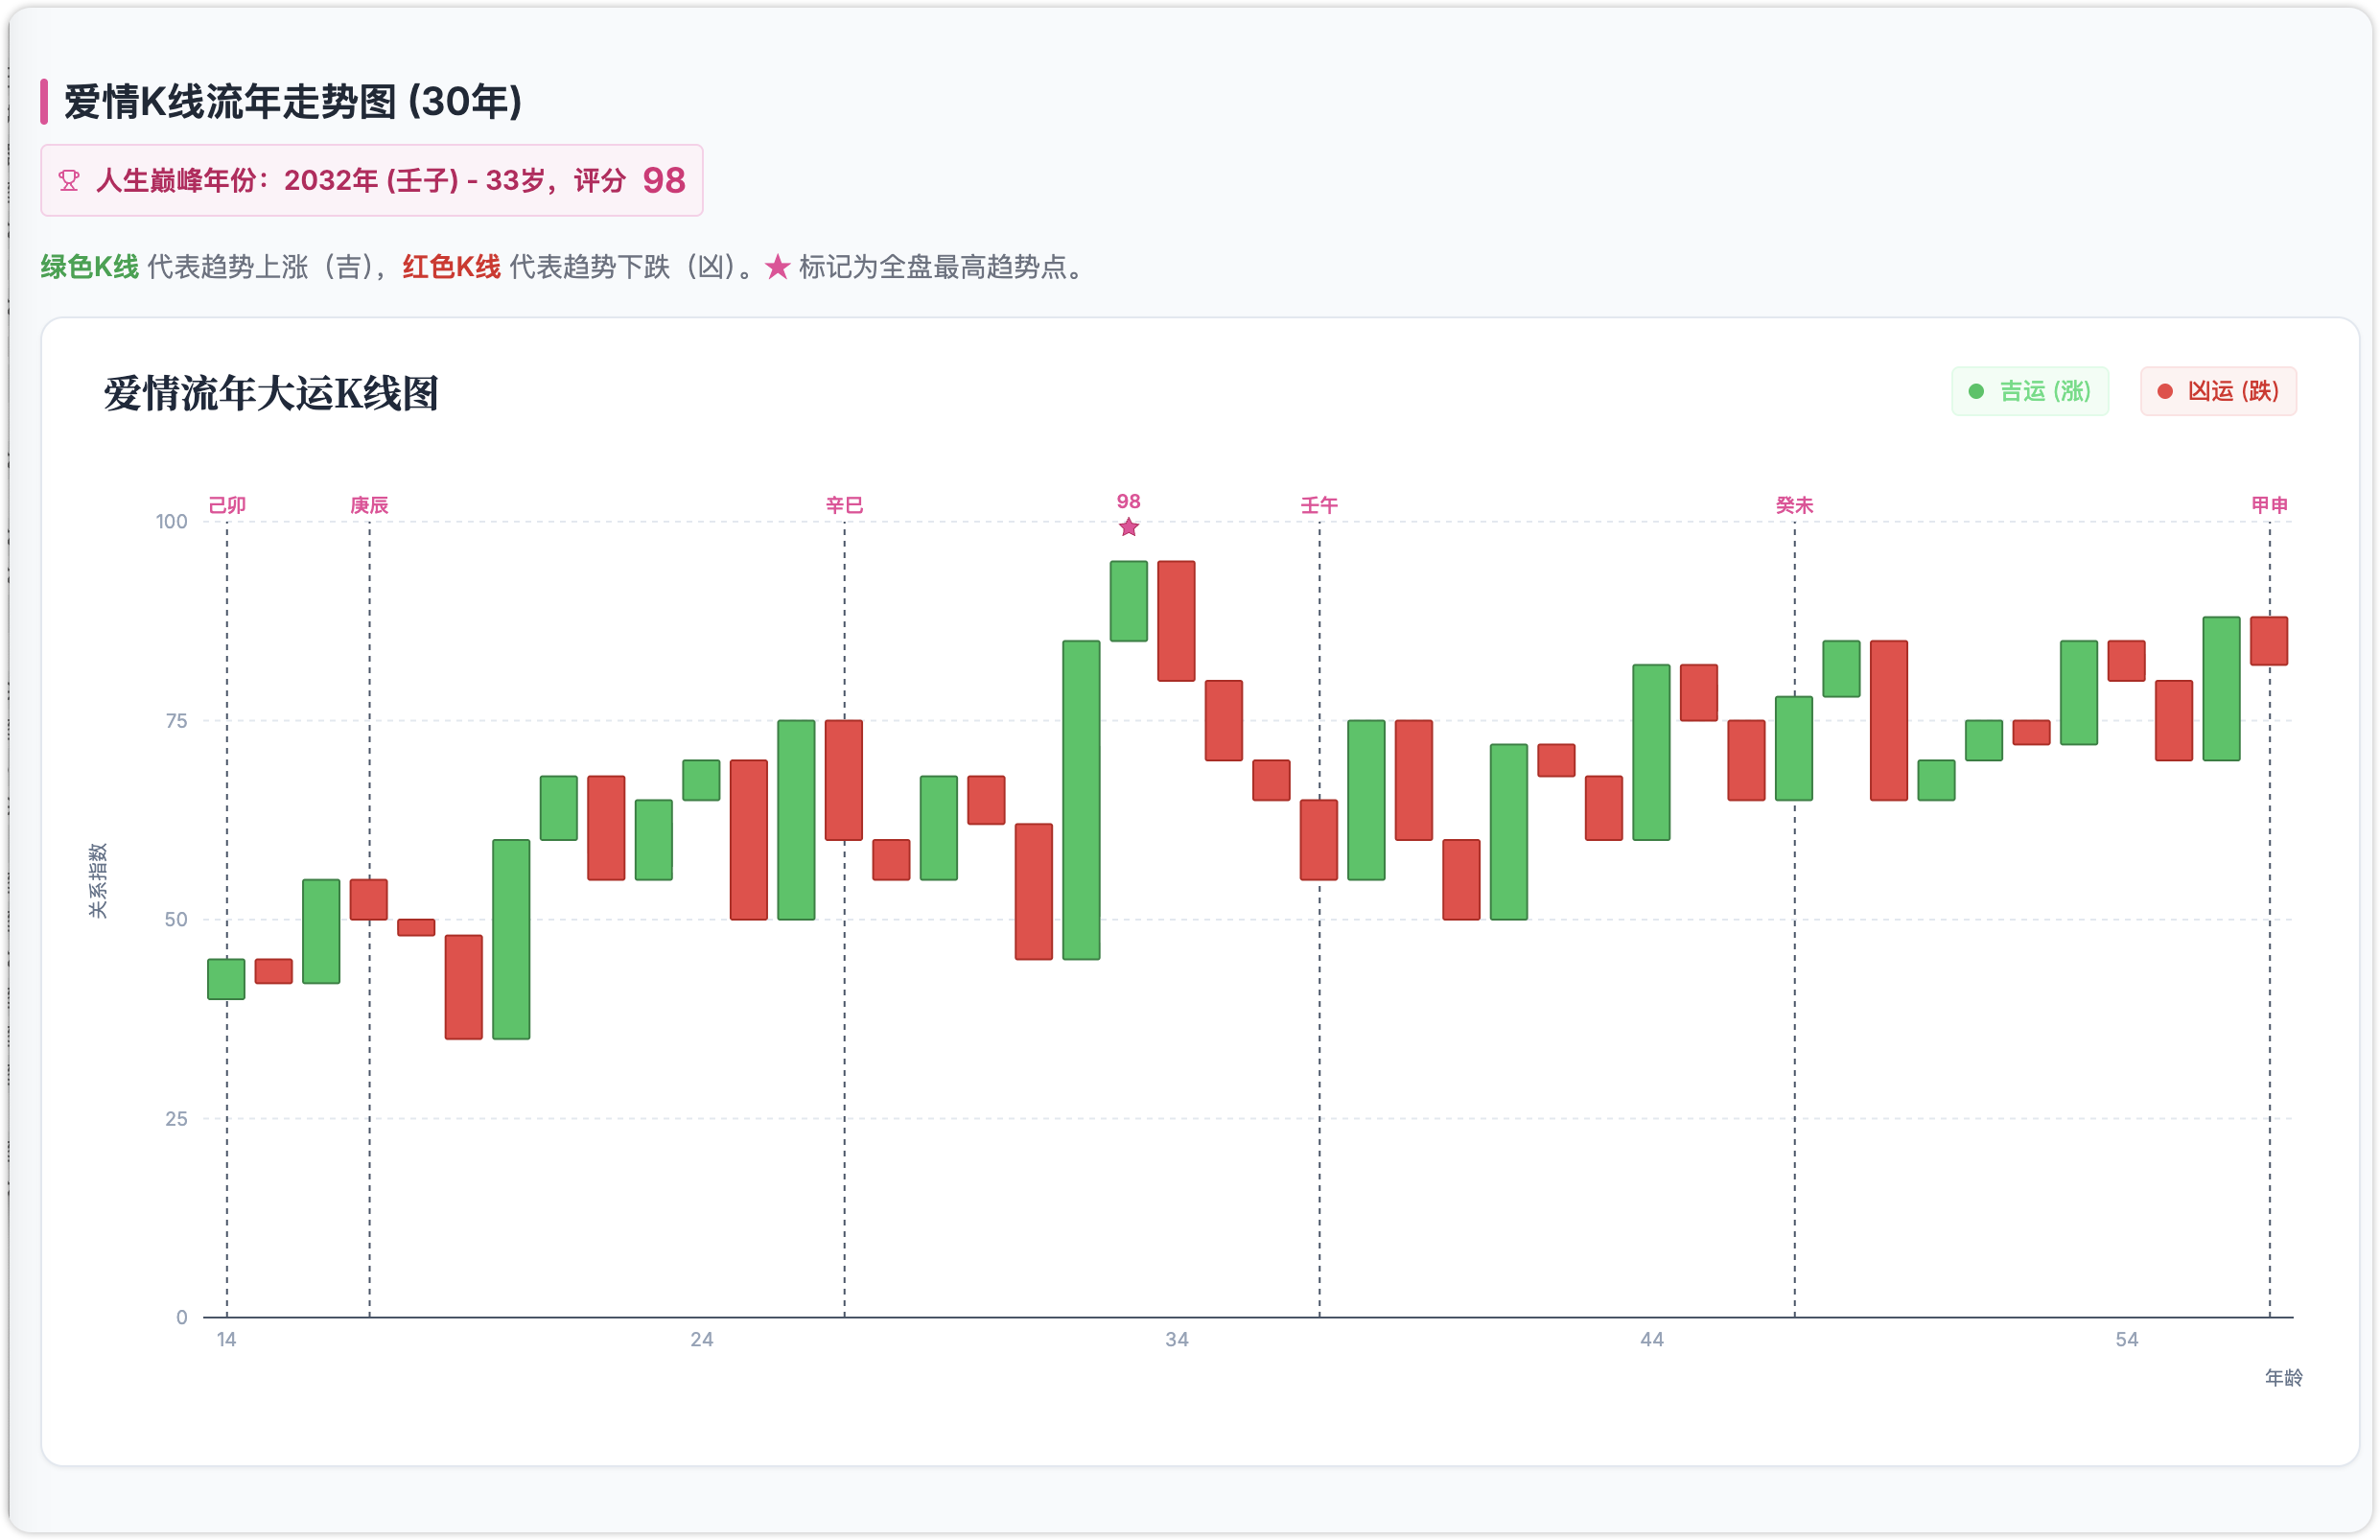Click the 红色K线 red legend text

(x=451, y=267)
